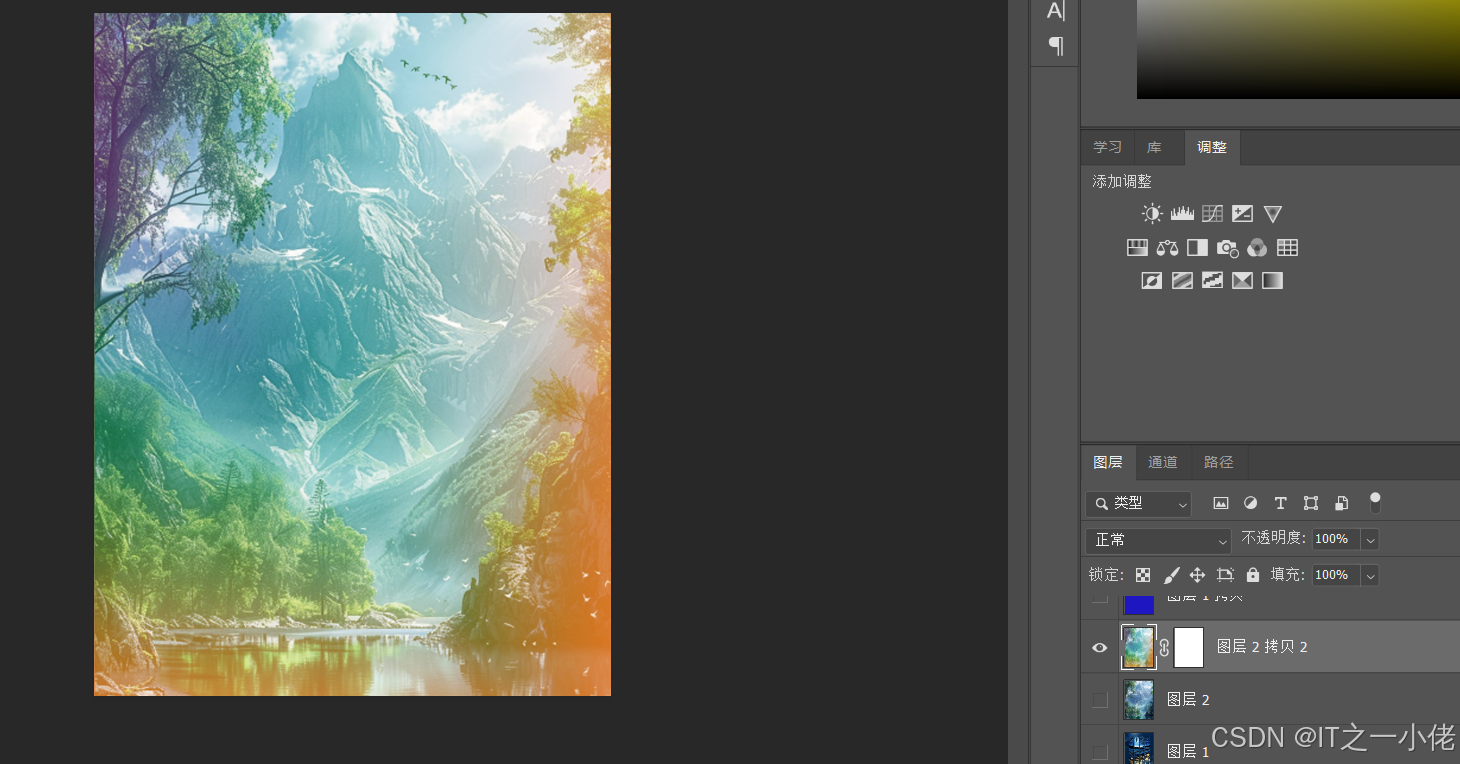The image size is (1460, 764).
Task: Open the Character panel icon
Action: pyautogui.click(x=1055, y=11)
